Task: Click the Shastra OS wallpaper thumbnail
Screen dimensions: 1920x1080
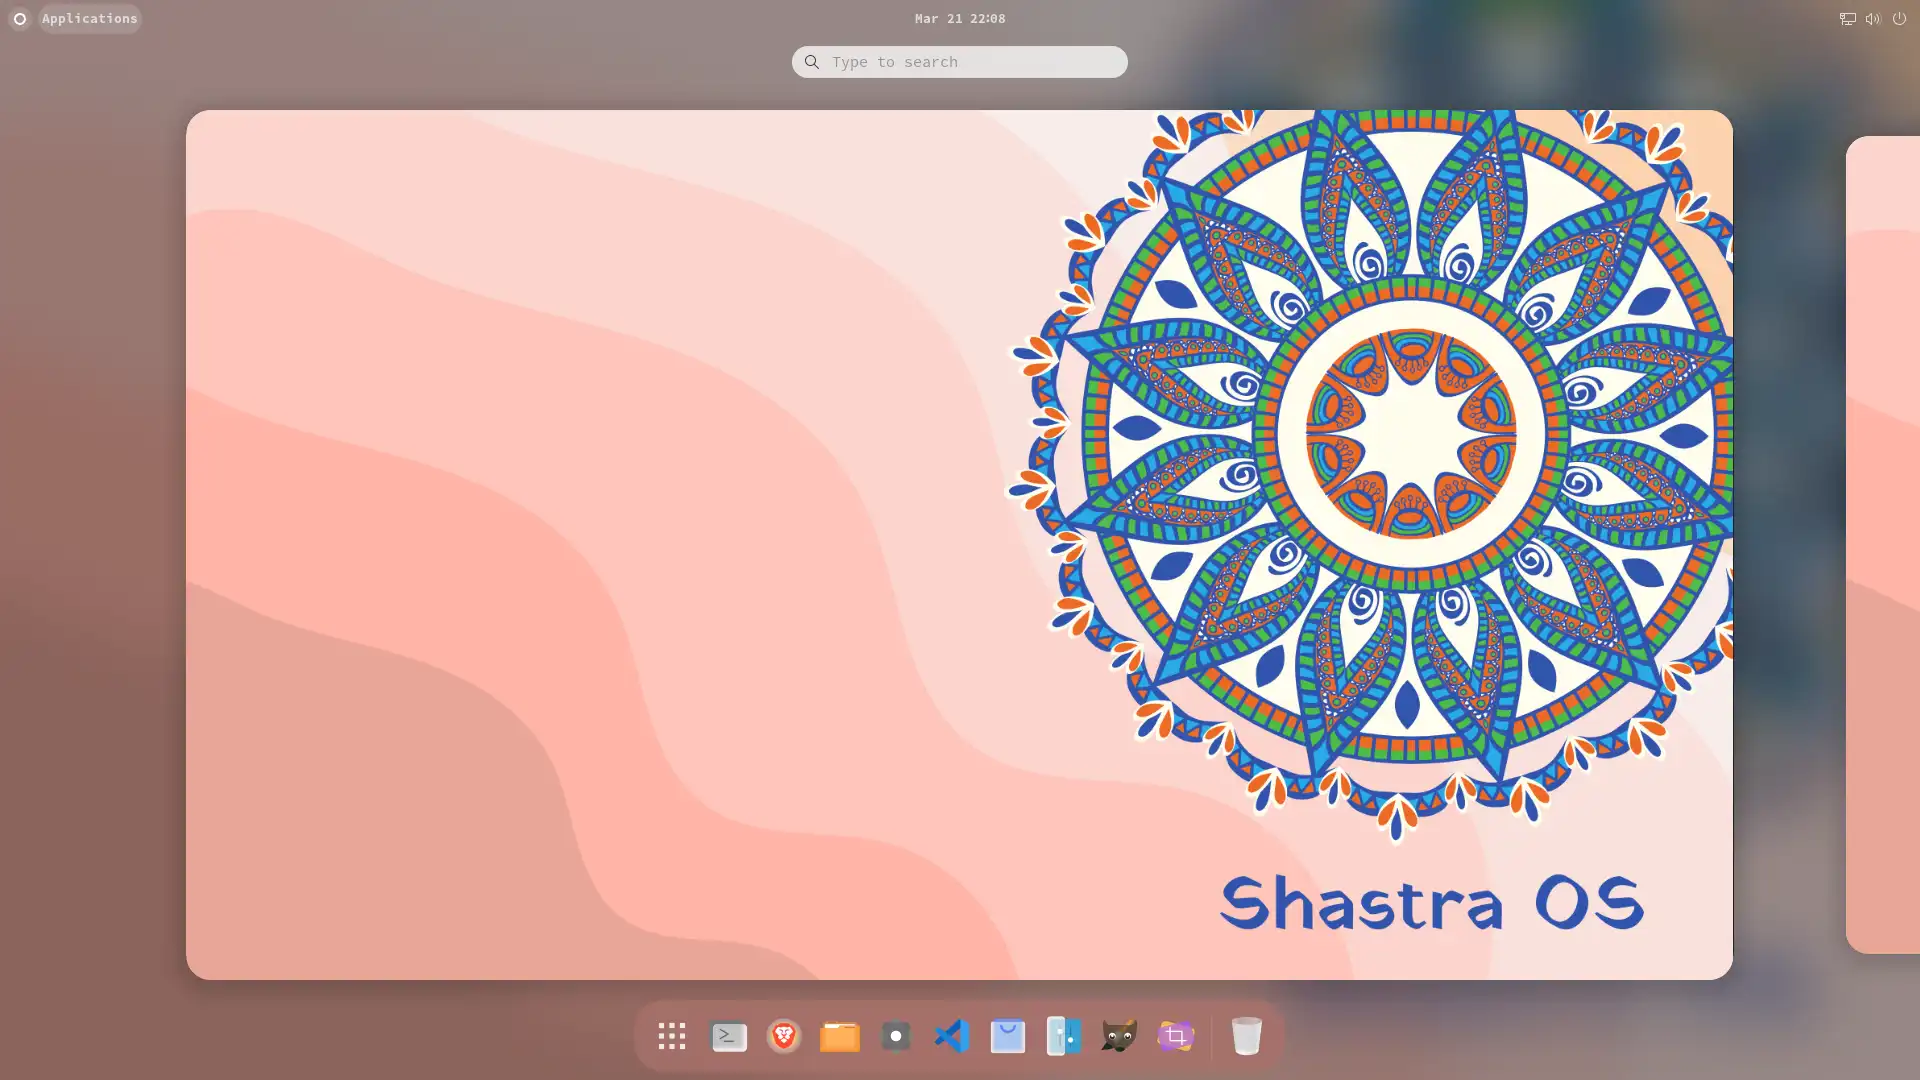Action: point(959,545)
